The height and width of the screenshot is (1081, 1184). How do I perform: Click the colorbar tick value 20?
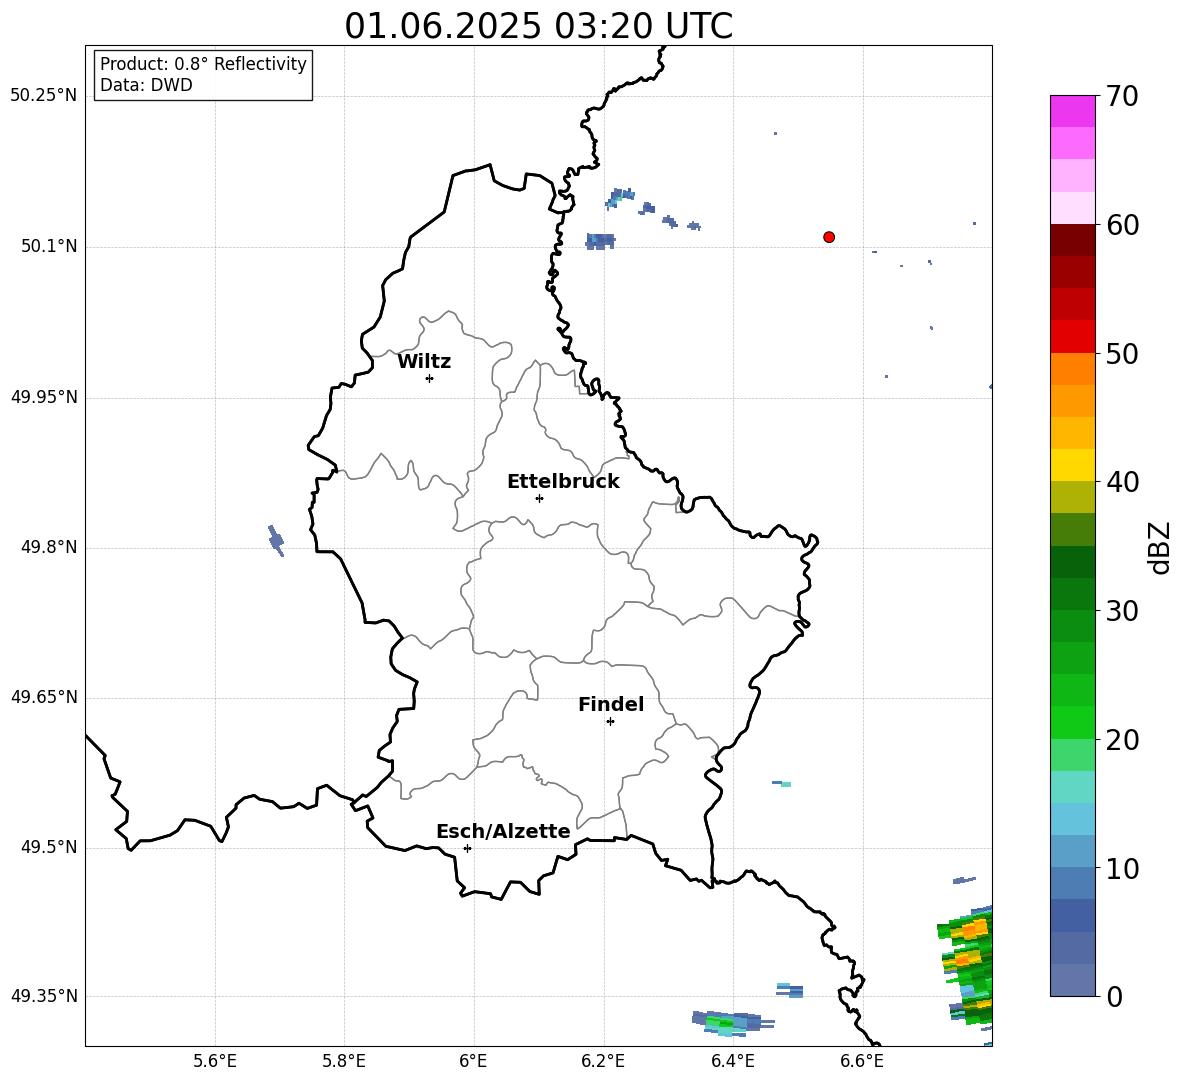pos(1122,740)
